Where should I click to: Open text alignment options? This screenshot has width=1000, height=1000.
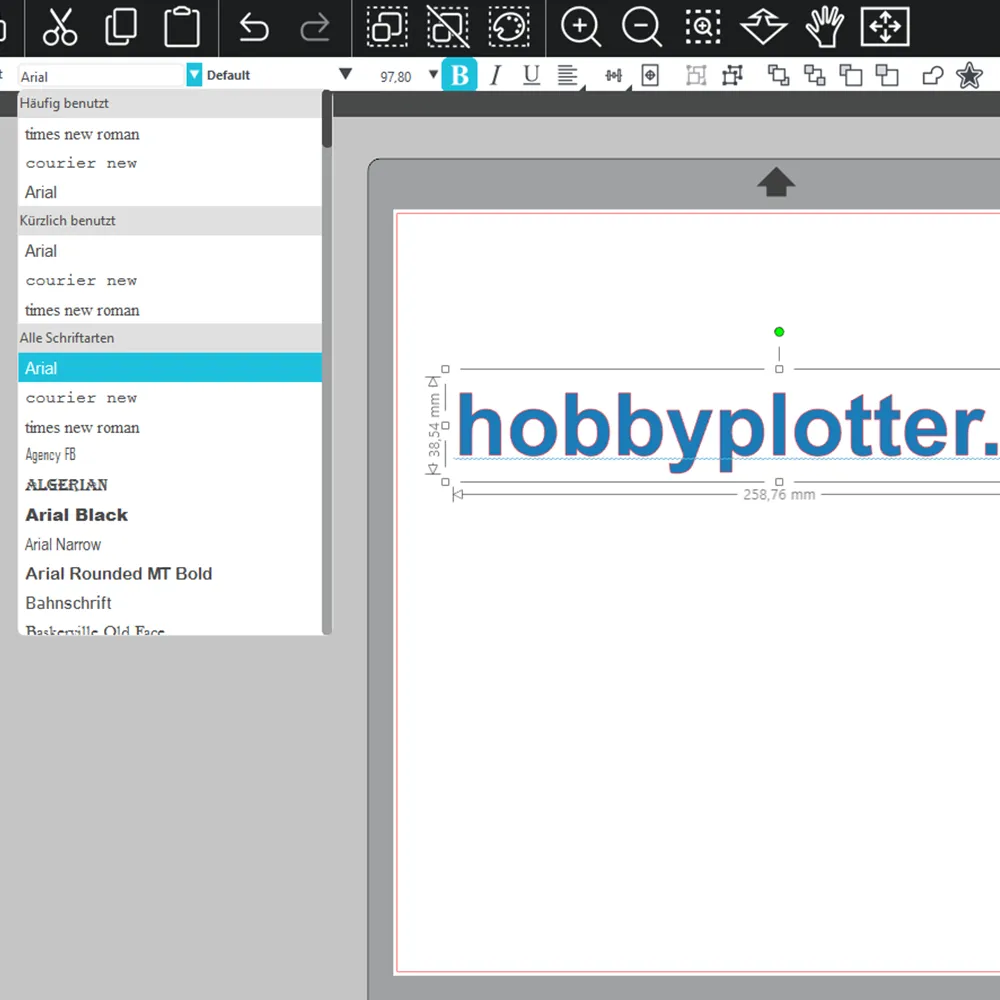pyautogui.click(x=568, y=76)
